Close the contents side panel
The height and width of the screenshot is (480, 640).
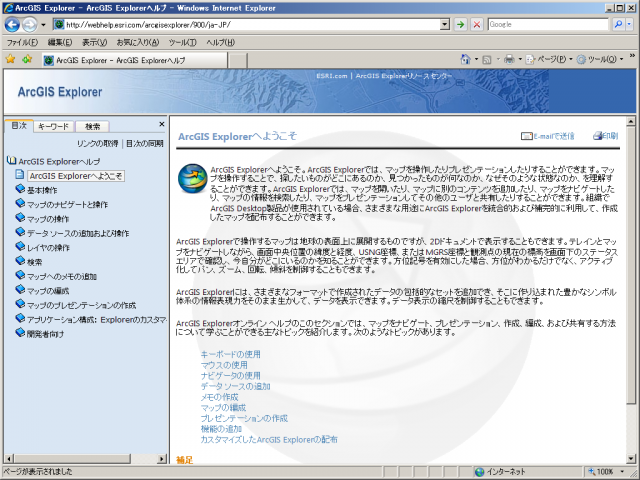click(162, 124)
